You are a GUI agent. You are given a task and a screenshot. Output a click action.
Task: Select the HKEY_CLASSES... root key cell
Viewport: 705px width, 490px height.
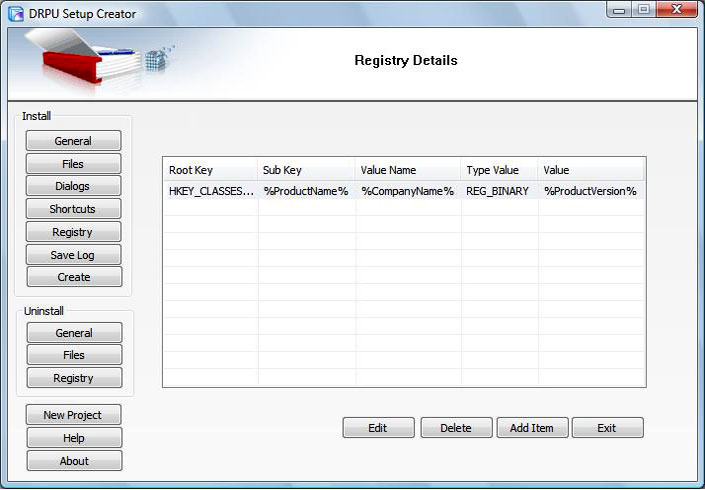[210, 191]
